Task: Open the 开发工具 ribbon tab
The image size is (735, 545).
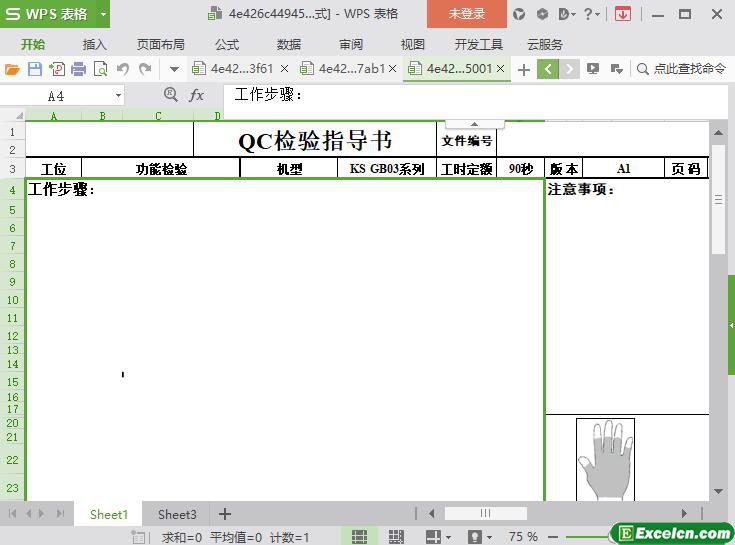Action: tap(479, 45)
